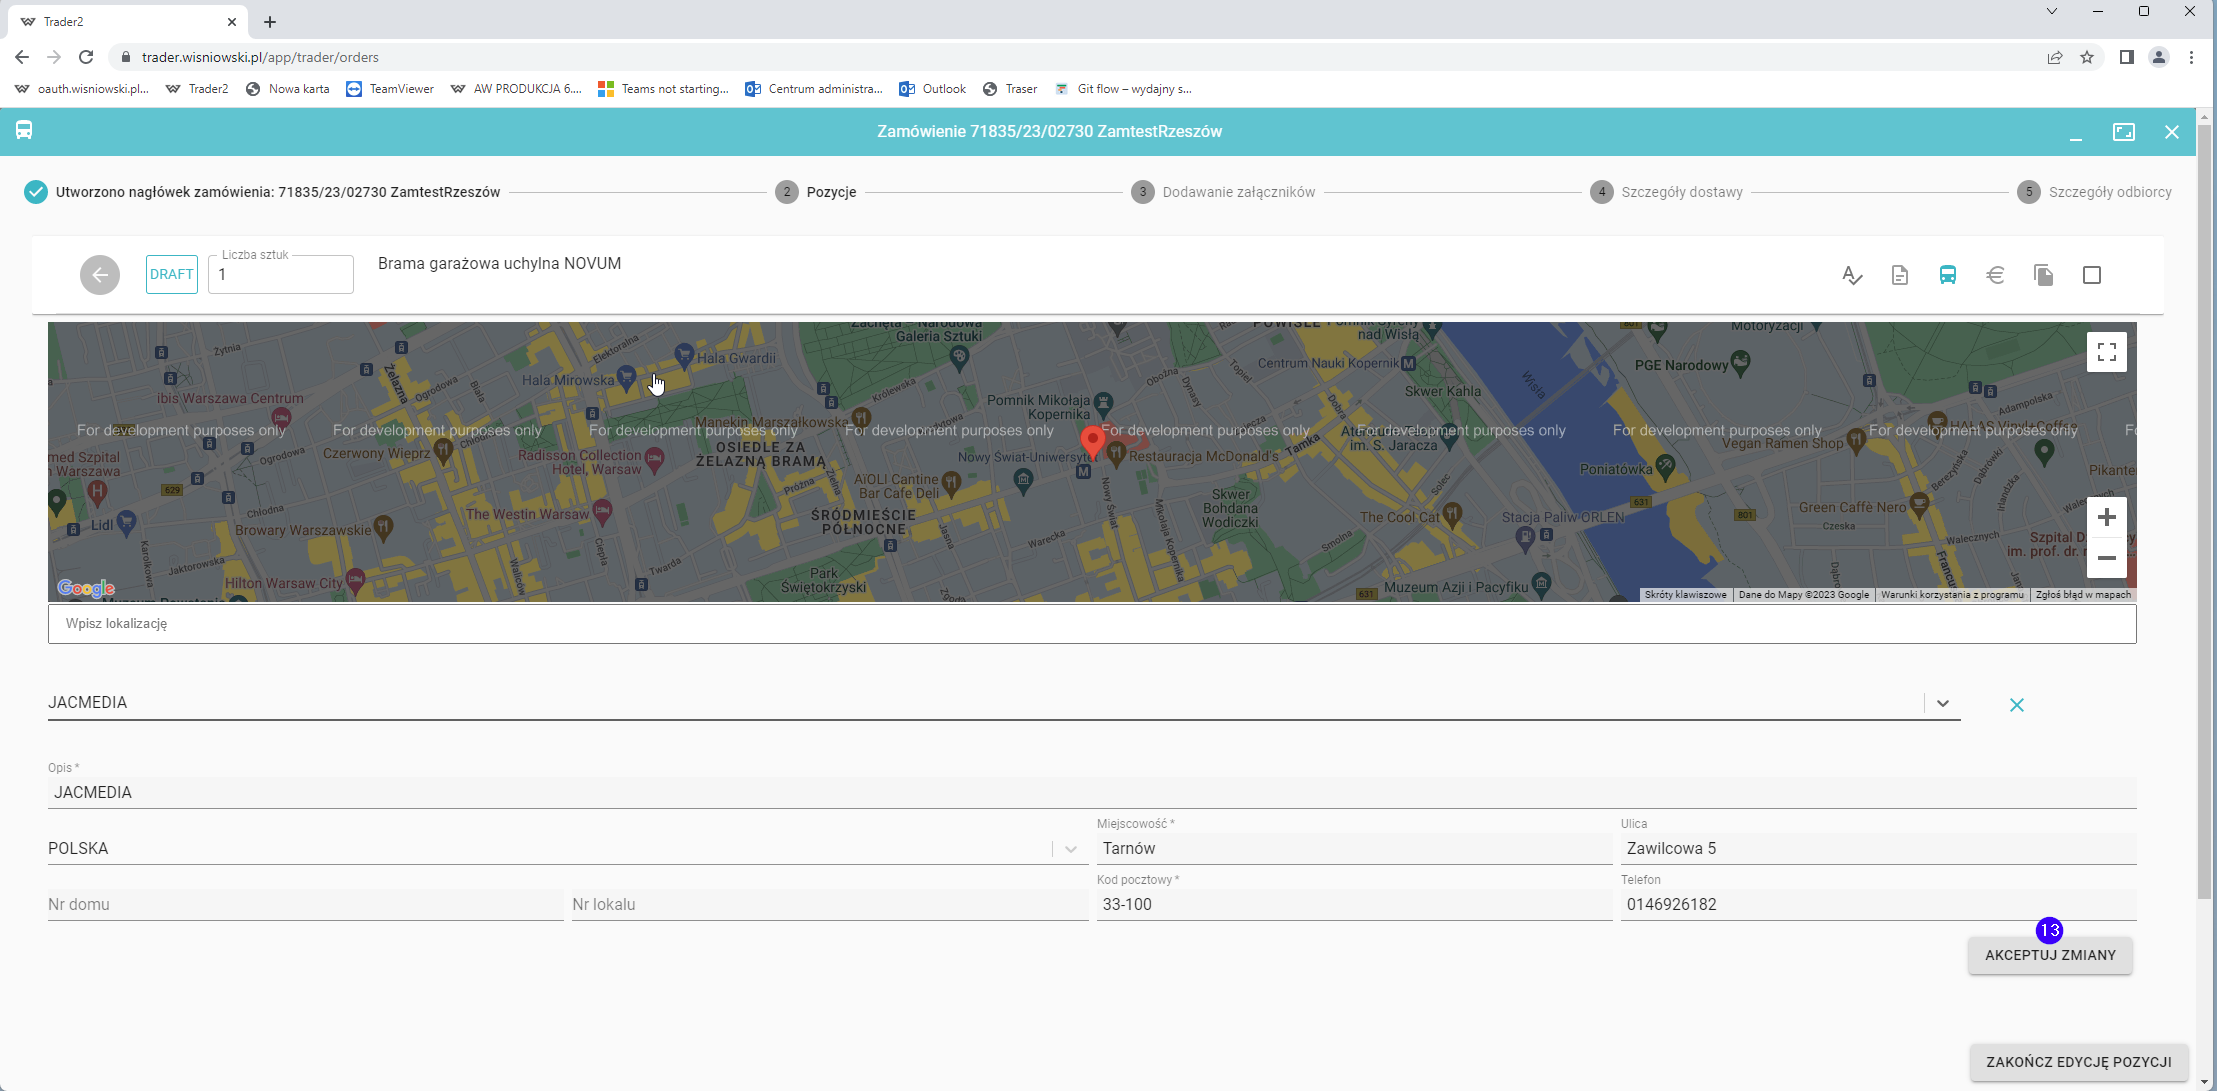Image resolution: width=2217 pixels, height=1091 pixels.
Task: Open the document notes icon
Action: (x=1899, y=275)
